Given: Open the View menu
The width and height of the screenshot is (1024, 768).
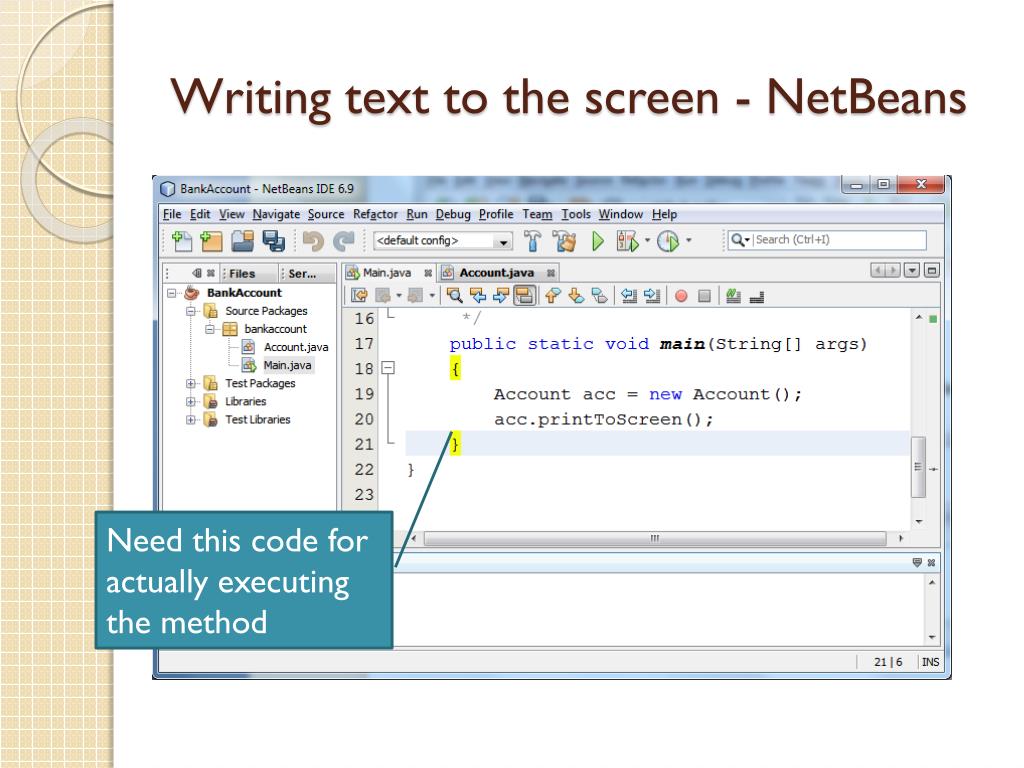Looking at the screenshot, I should (231, 214).
